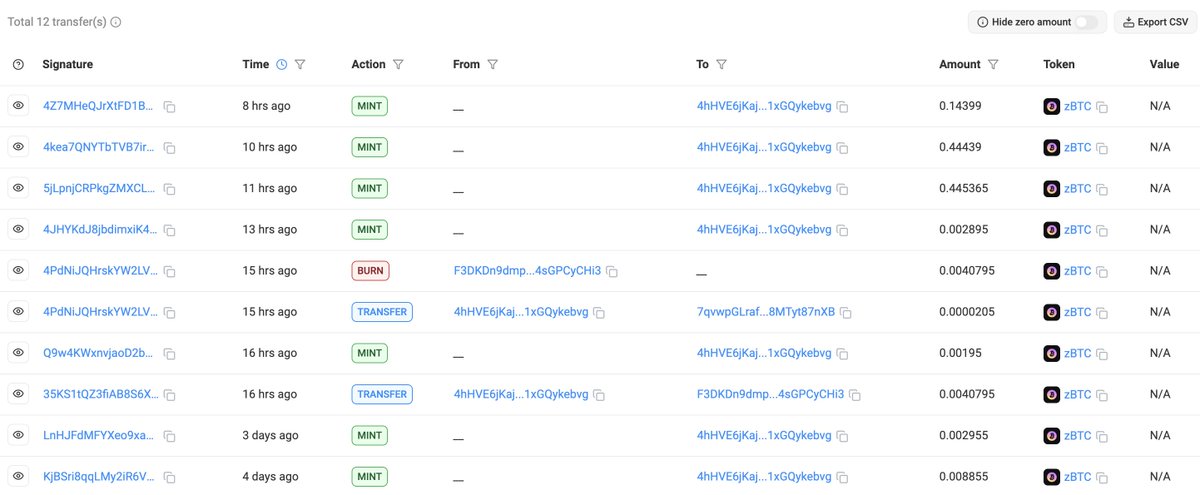Copy To address in 10 hrs ago row
Image resolution: width=1200 pixels, height=495 pixels.
[843, 148]
